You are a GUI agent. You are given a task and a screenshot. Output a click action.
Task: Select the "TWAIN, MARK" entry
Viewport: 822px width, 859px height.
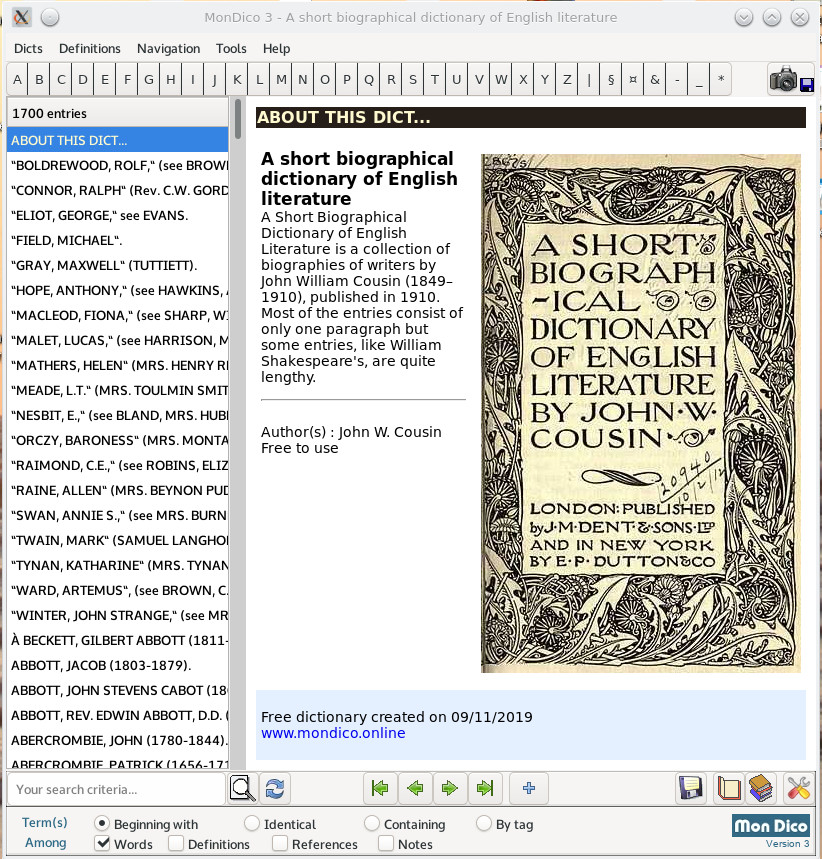(118, 541)
